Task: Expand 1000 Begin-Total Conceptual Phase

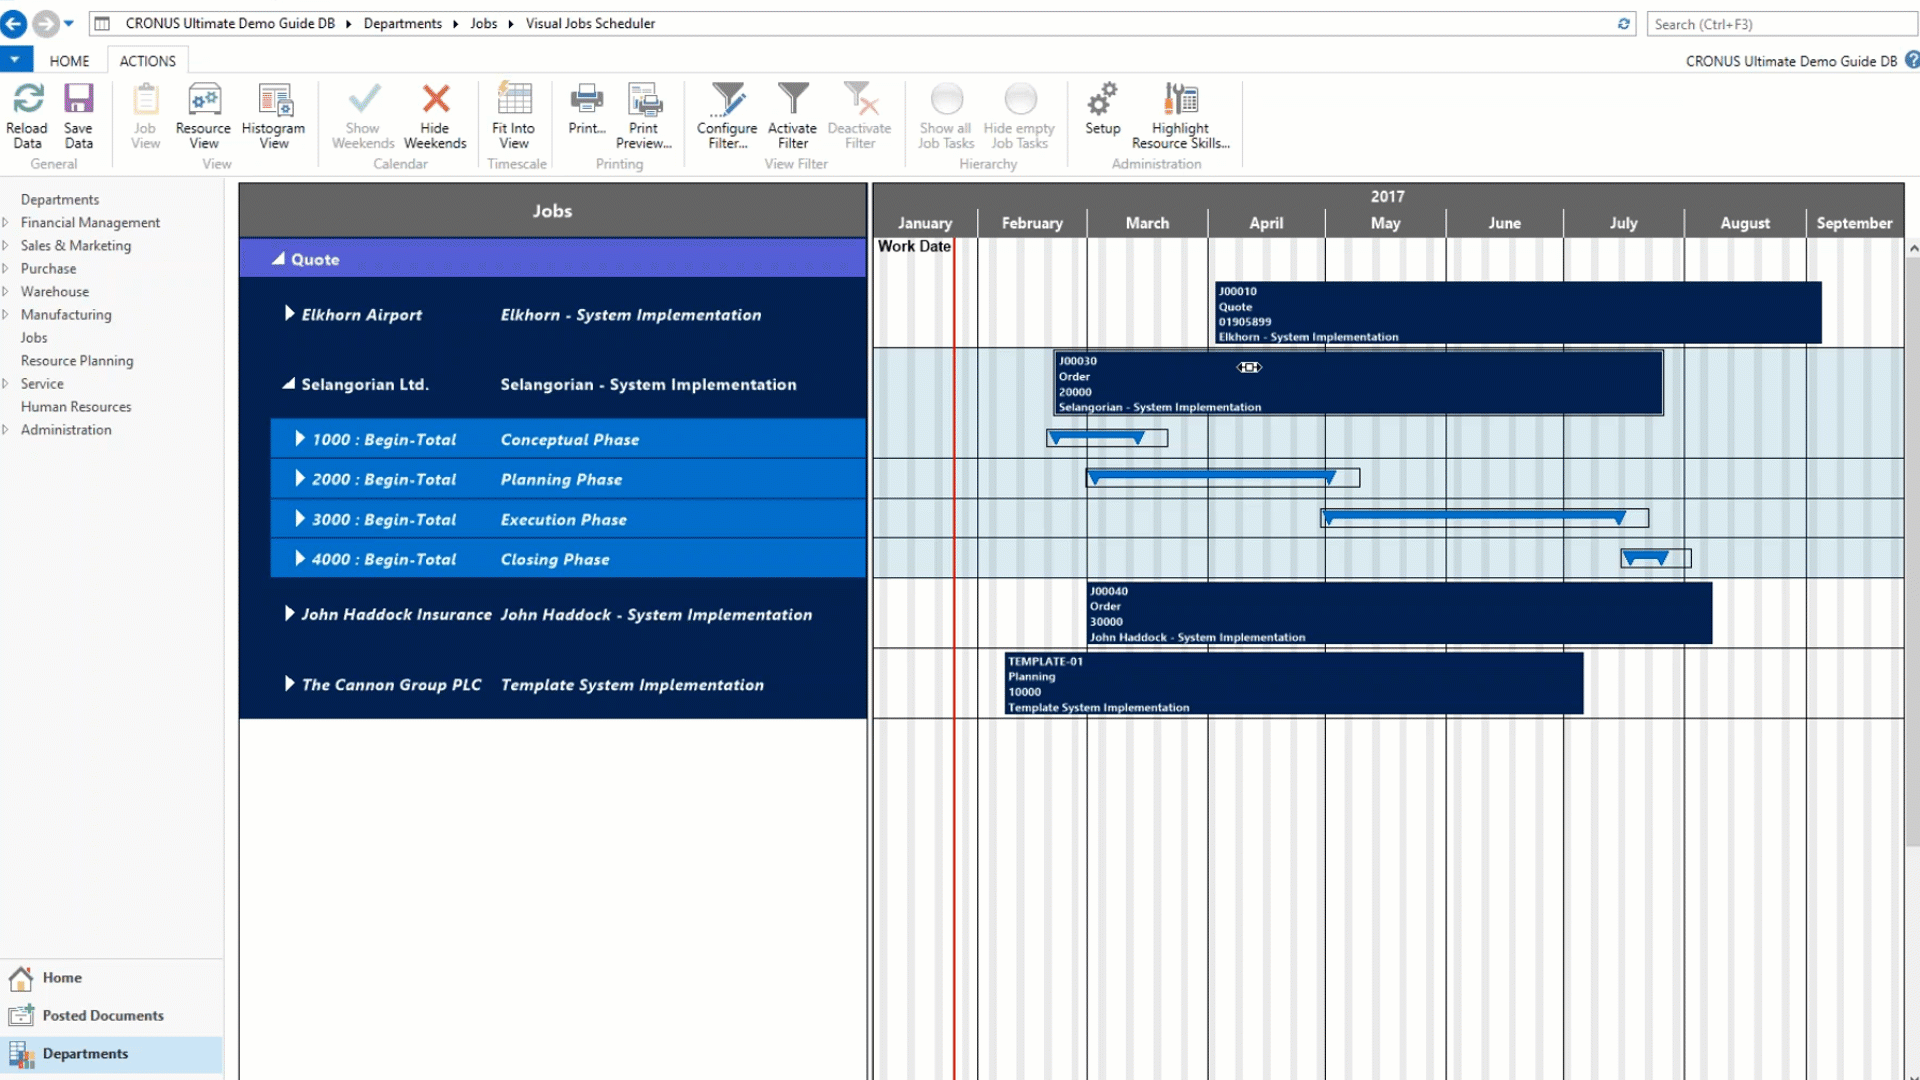Action: click(x=300, y=438)
